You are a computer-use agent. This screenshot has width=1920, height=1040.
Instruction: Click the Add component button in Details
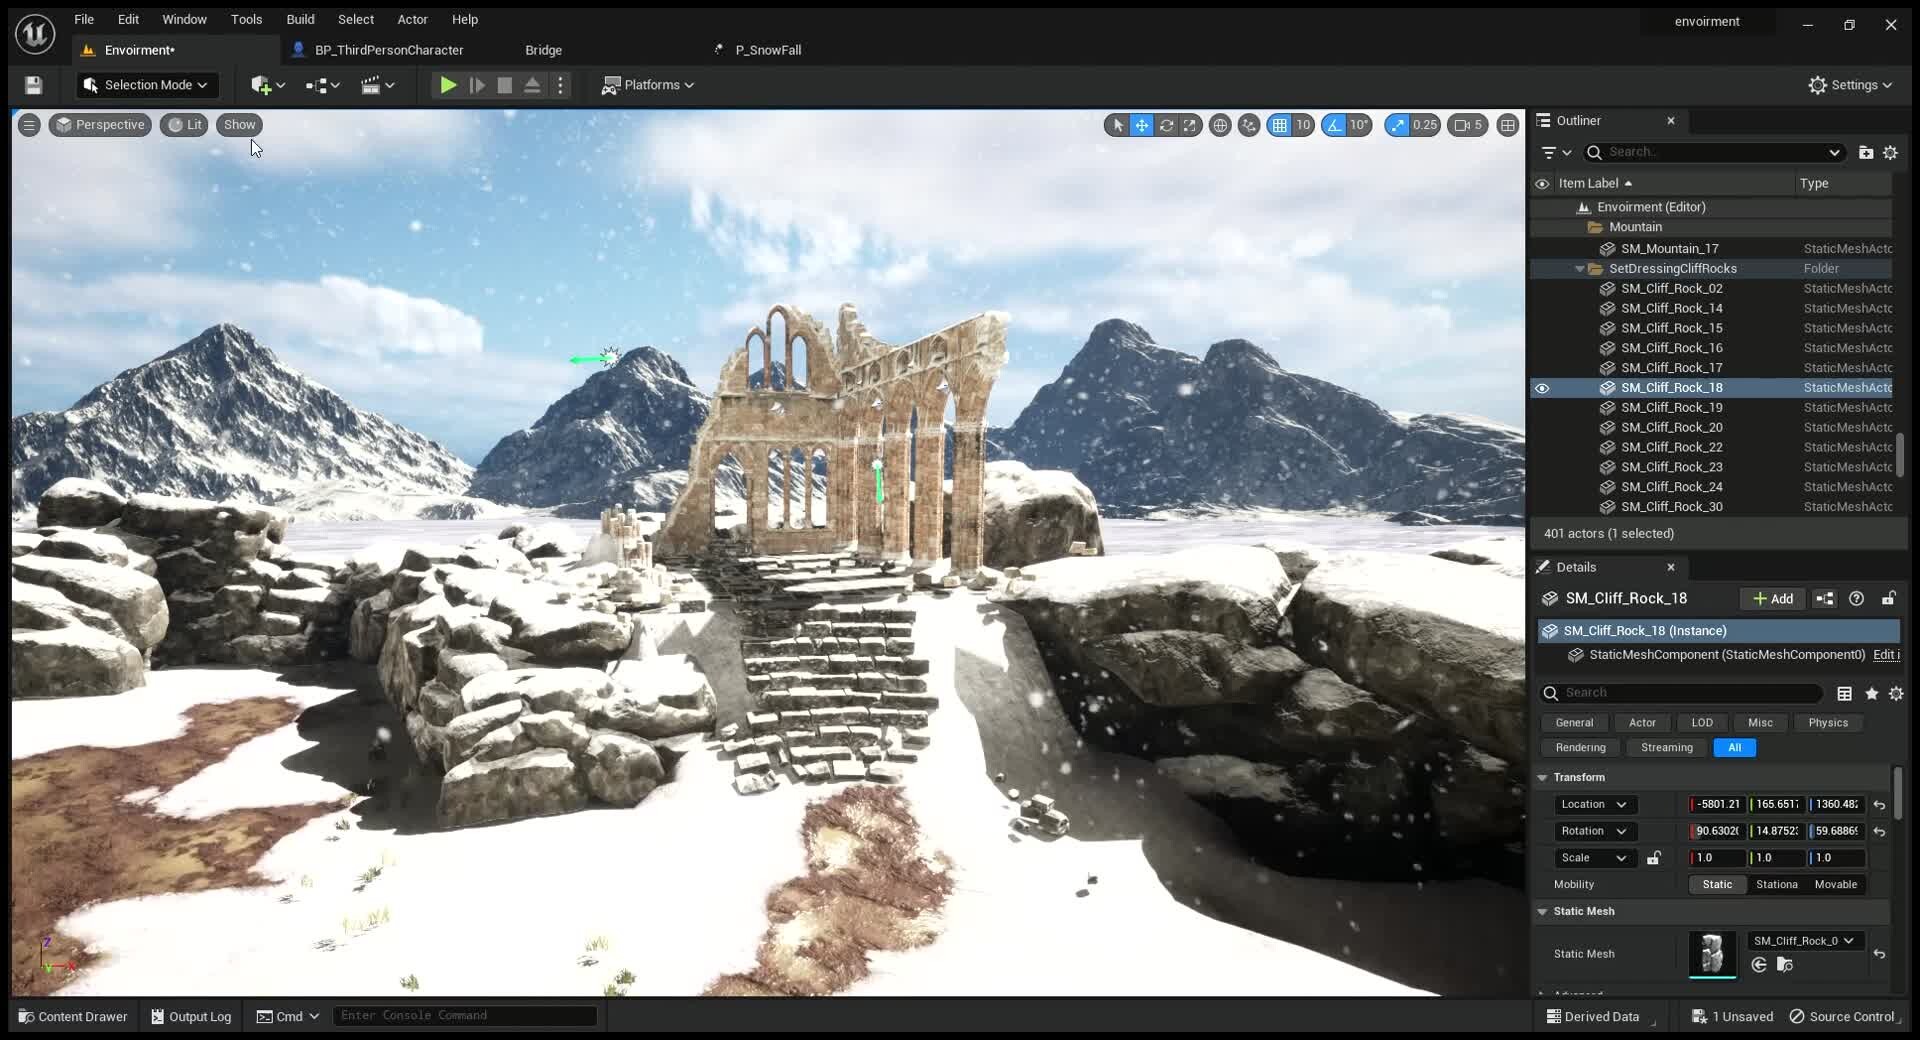point(1772,598)
